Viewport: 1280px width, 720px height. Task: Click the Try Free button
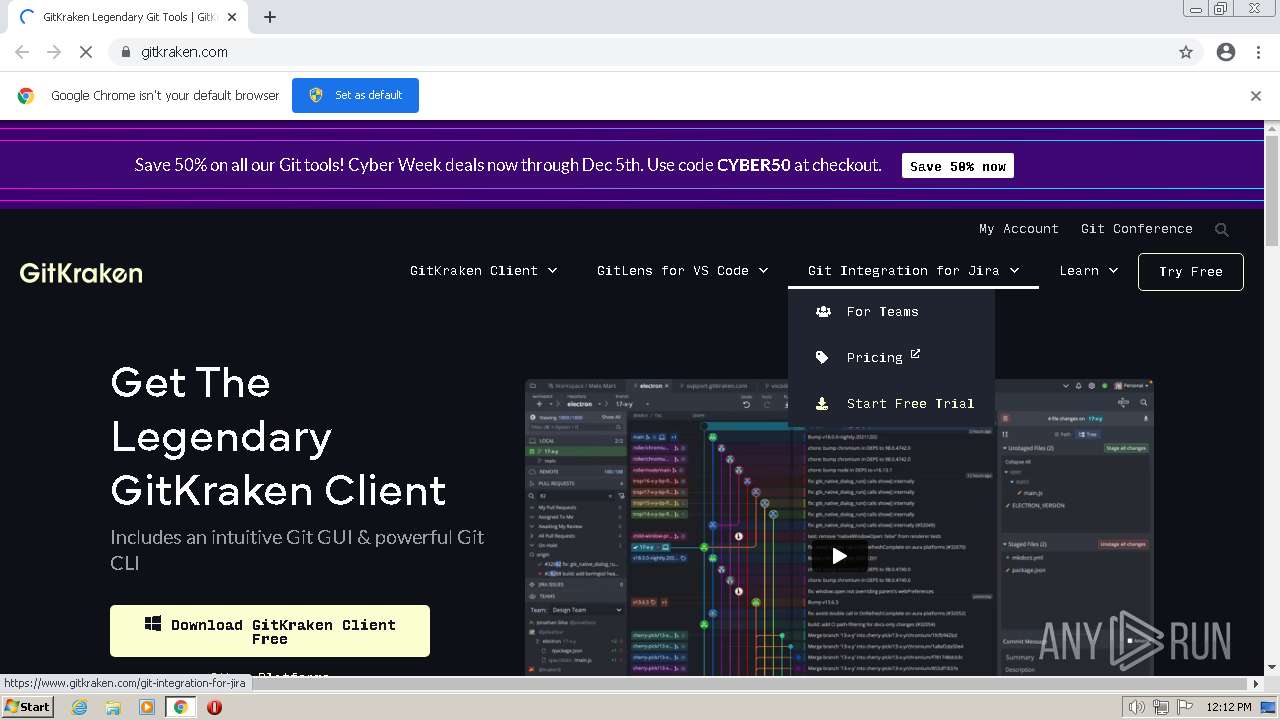[x=1191, y=272]
